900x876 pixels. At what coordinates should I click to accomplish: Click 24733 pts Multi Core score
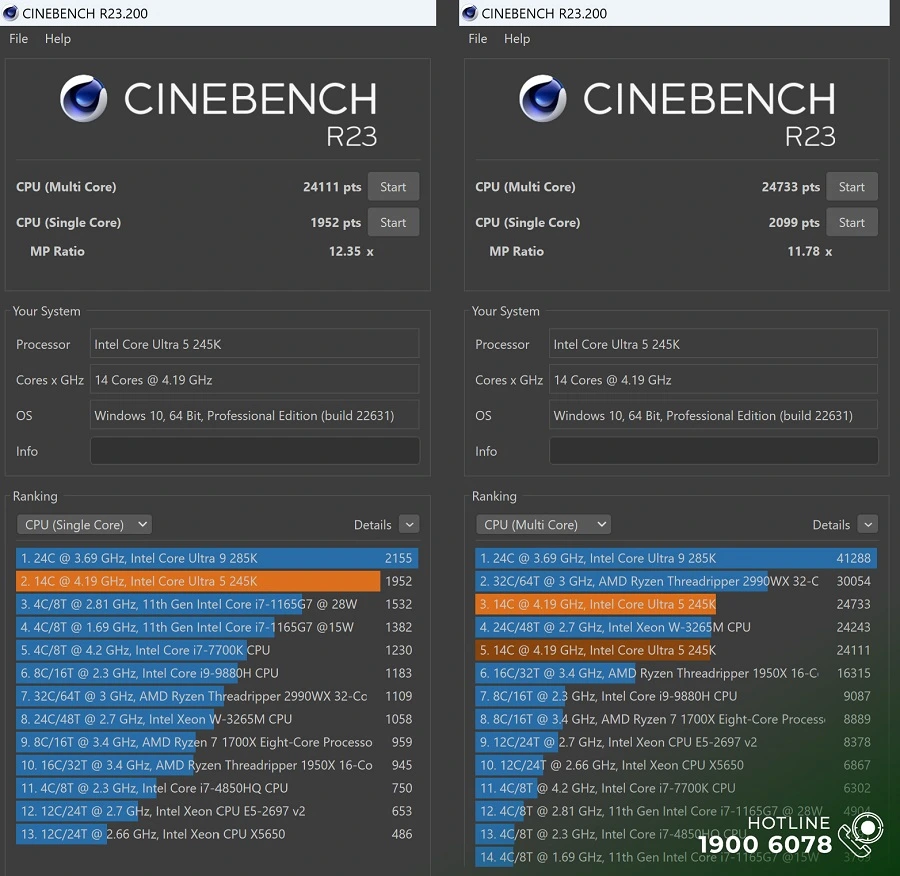pyautogui.click(x=791, y=187)
